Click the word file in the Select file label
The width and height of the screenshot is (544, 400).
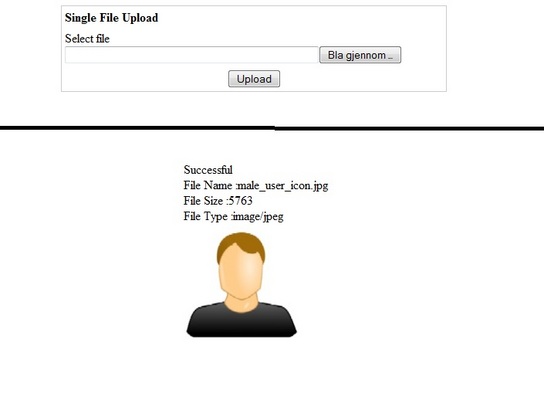[103, 39]
